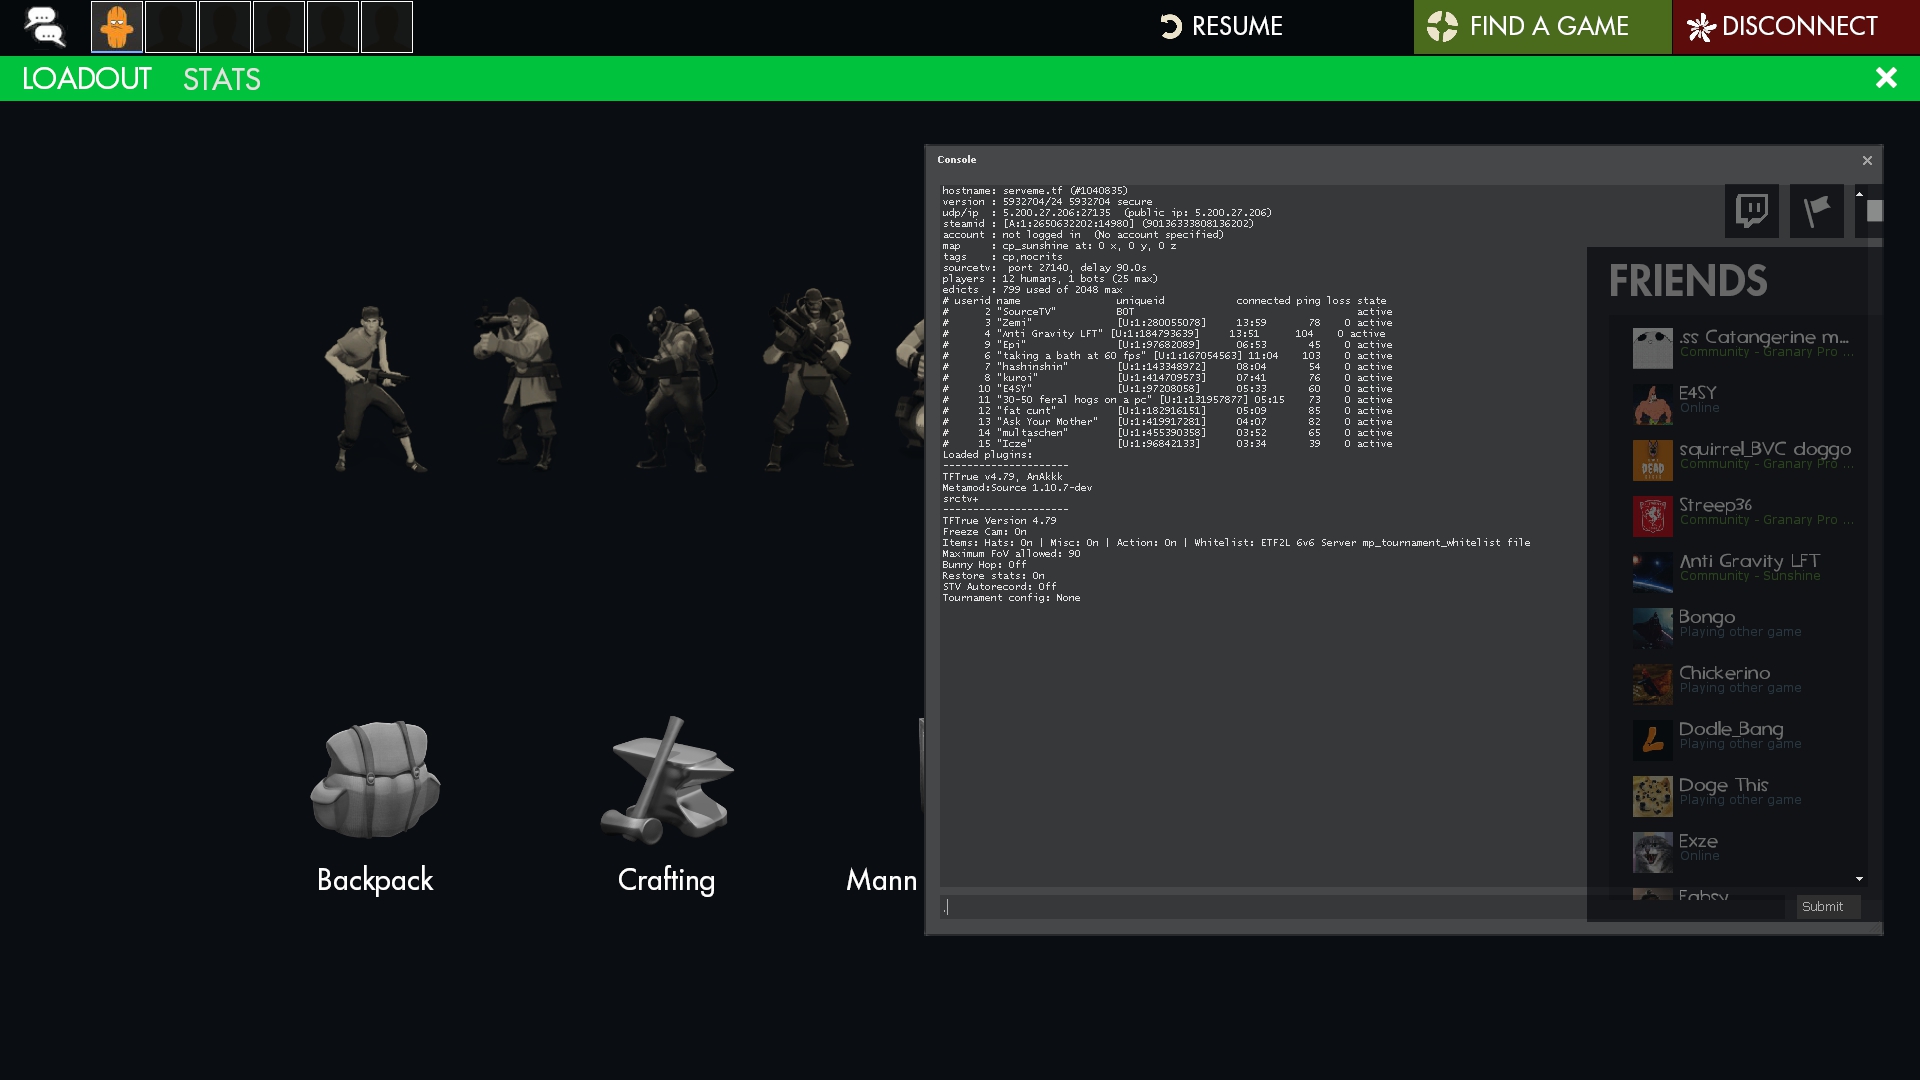The width and height of the screenshot is (1920, 1080).
Task: Click console player row "Zemi"
Action: (1167, 323)
